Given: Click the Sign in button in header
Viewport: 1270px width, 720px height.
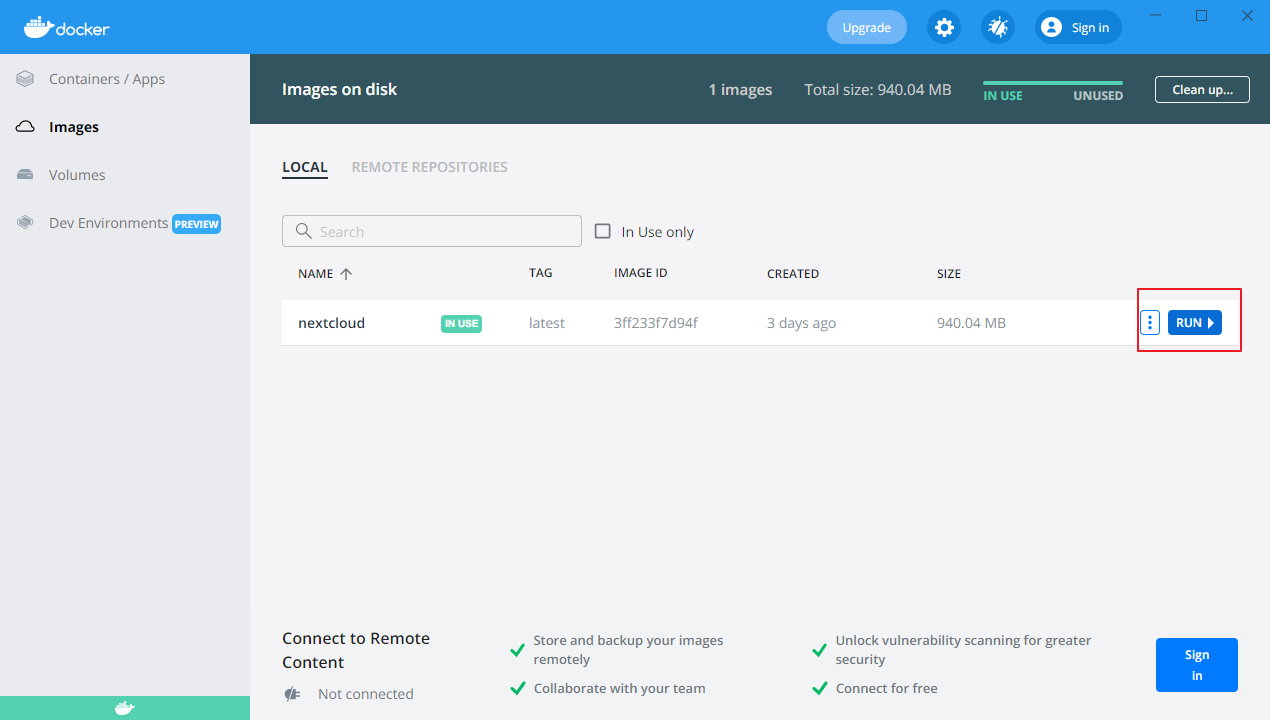Looking at the screenshot, I should [1078, 27].
